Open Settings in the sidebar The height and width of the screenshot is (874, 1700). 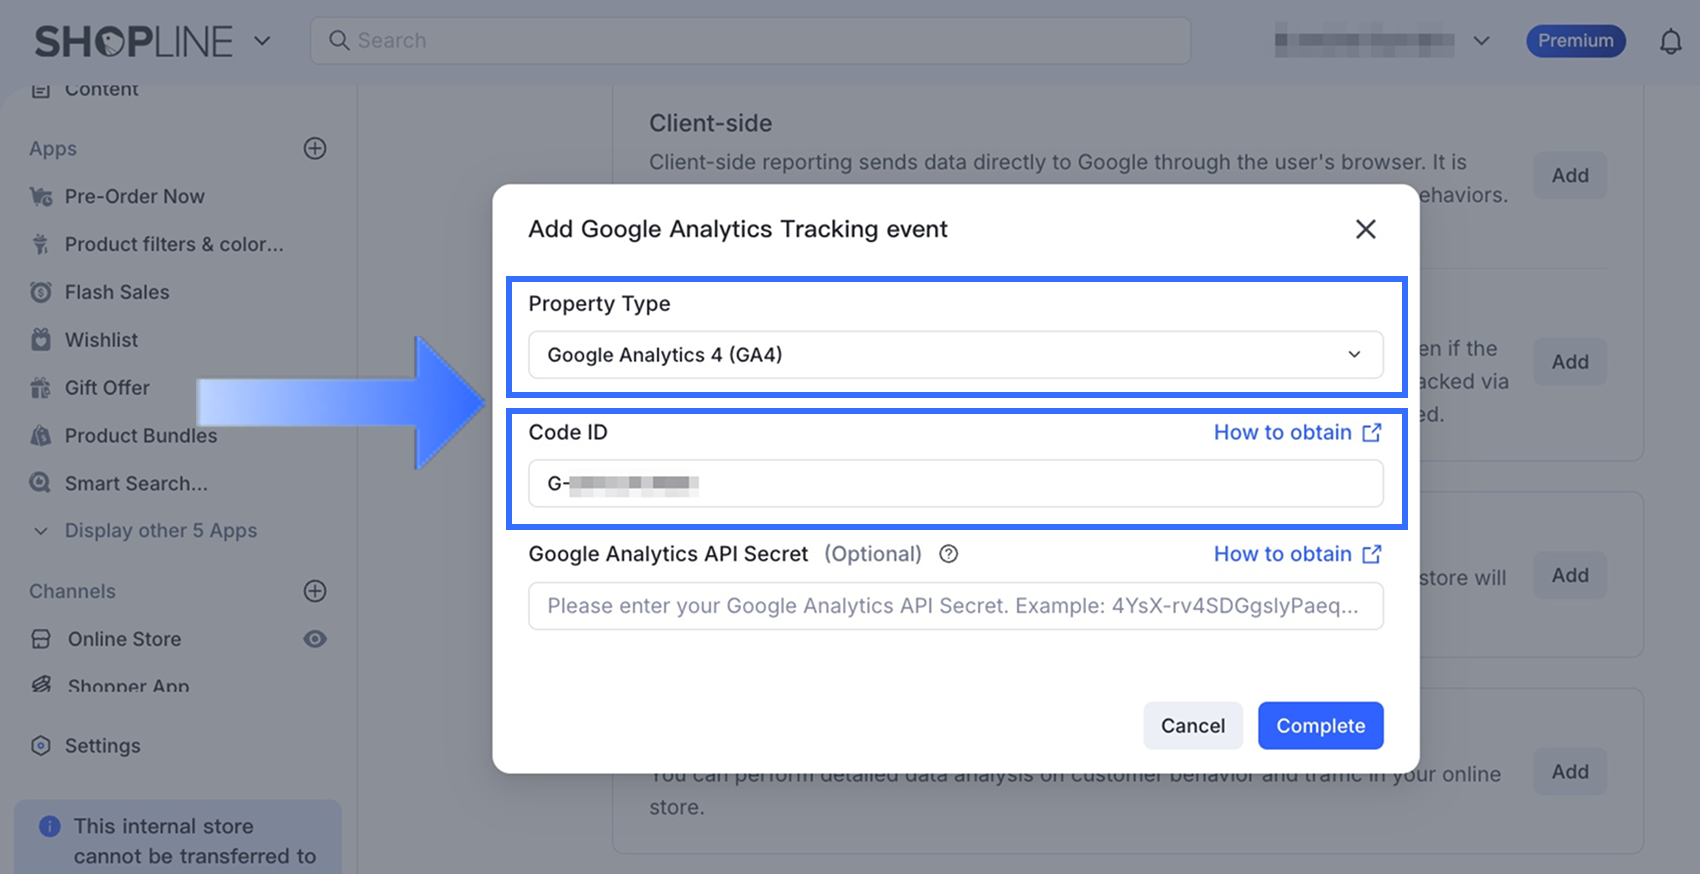point(102,746)
